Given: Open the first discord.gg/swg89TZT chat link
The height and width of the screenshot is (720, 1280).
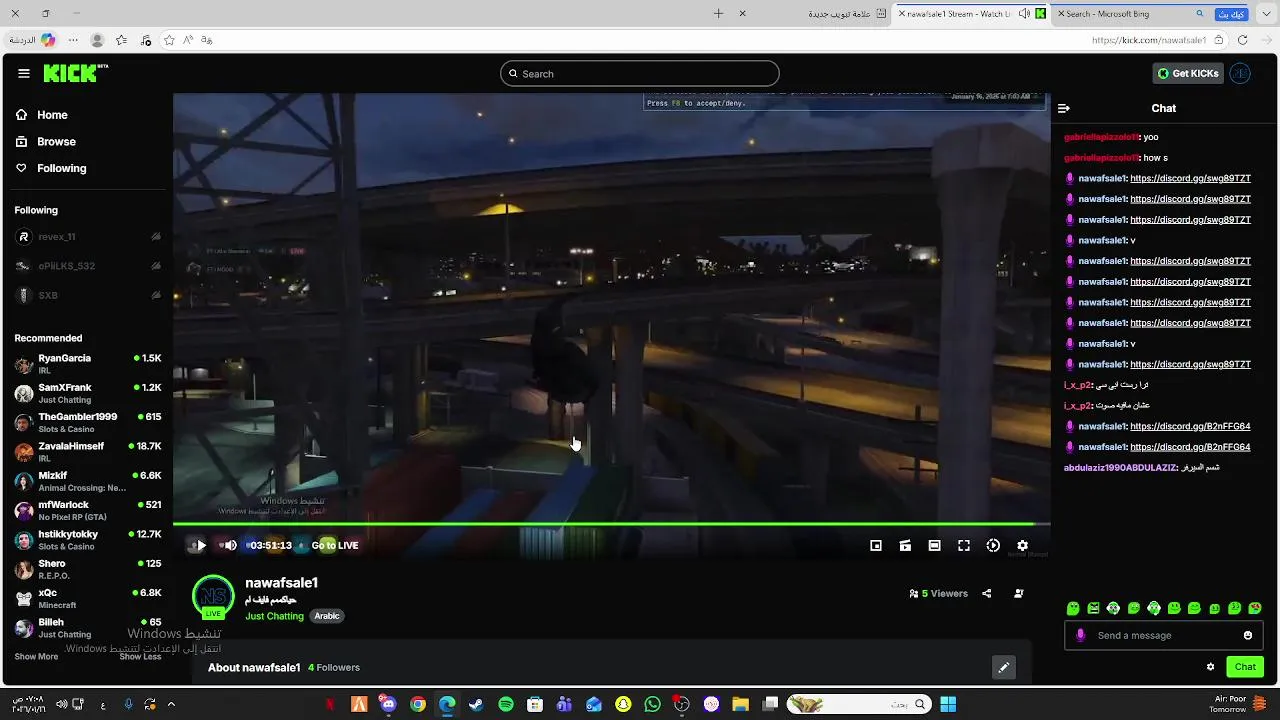Looking at the screenshot, I should (1190, 179).
